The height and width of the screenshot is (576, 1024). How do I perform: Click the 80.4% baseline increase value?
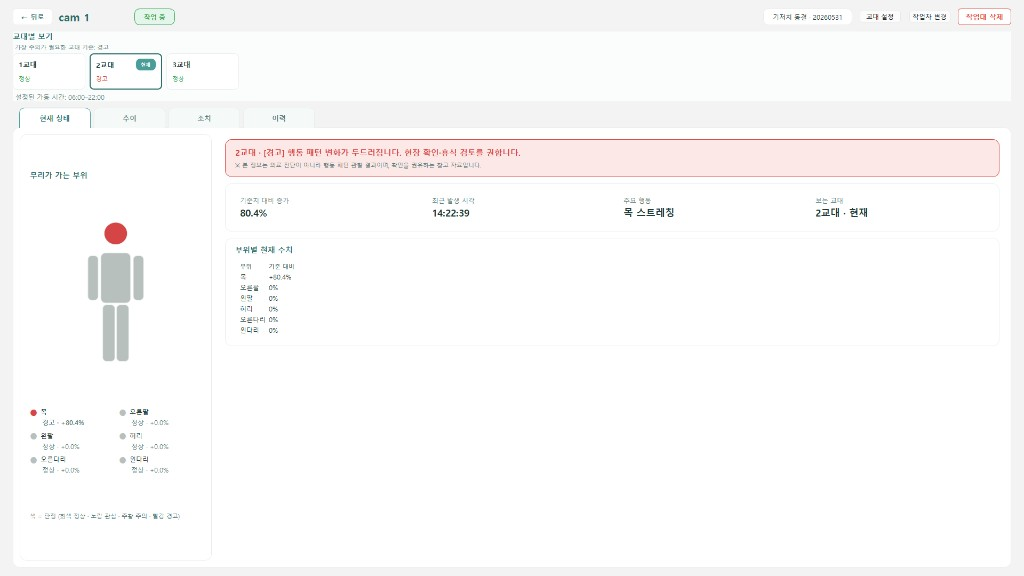click(253, 213)
